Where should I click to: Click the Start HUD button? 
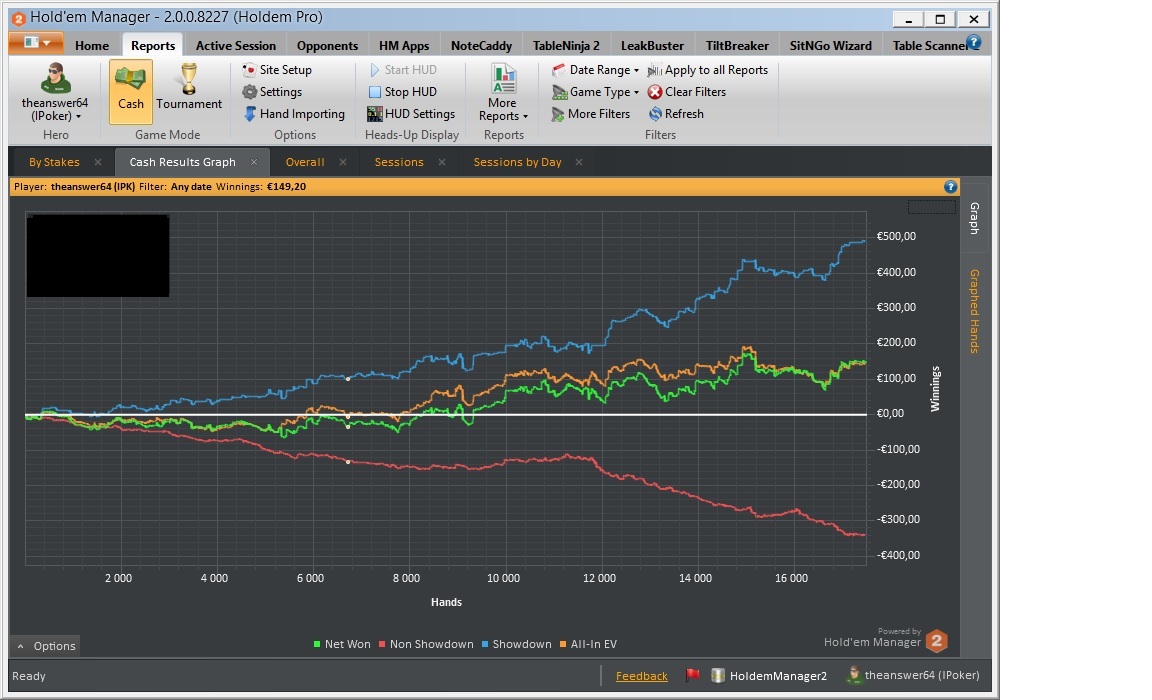pyautogui.click(x=403, y=70)
